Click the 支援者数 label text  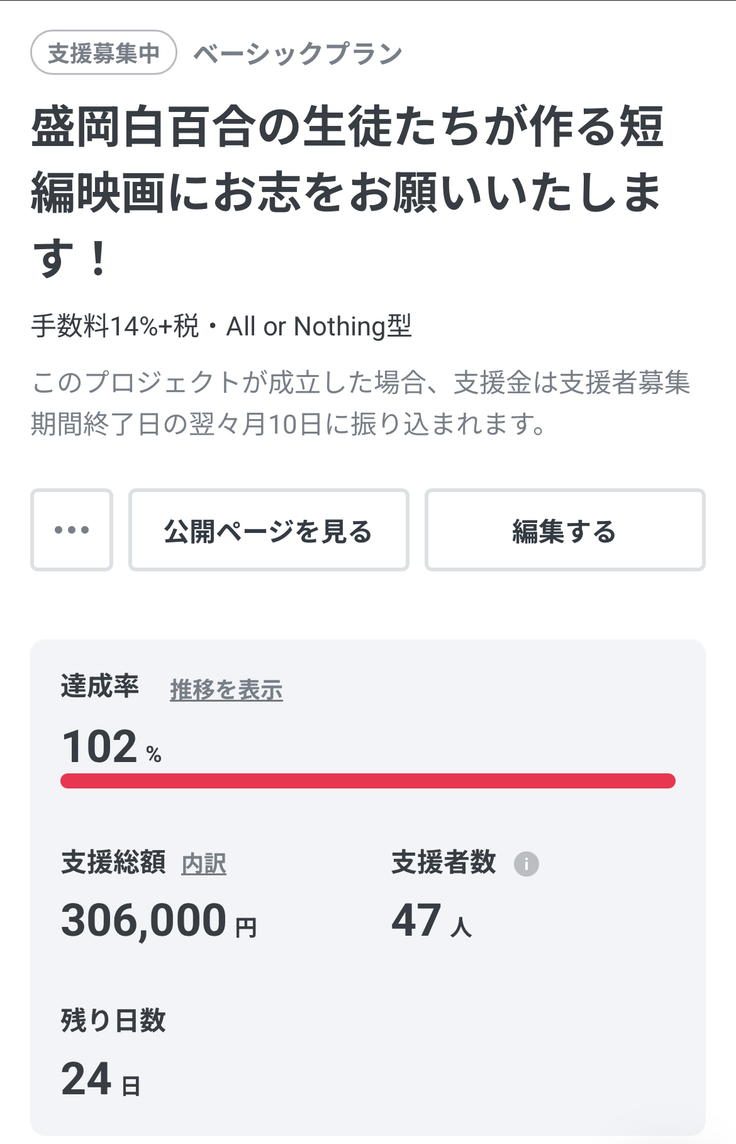click(x=443, y=863)
